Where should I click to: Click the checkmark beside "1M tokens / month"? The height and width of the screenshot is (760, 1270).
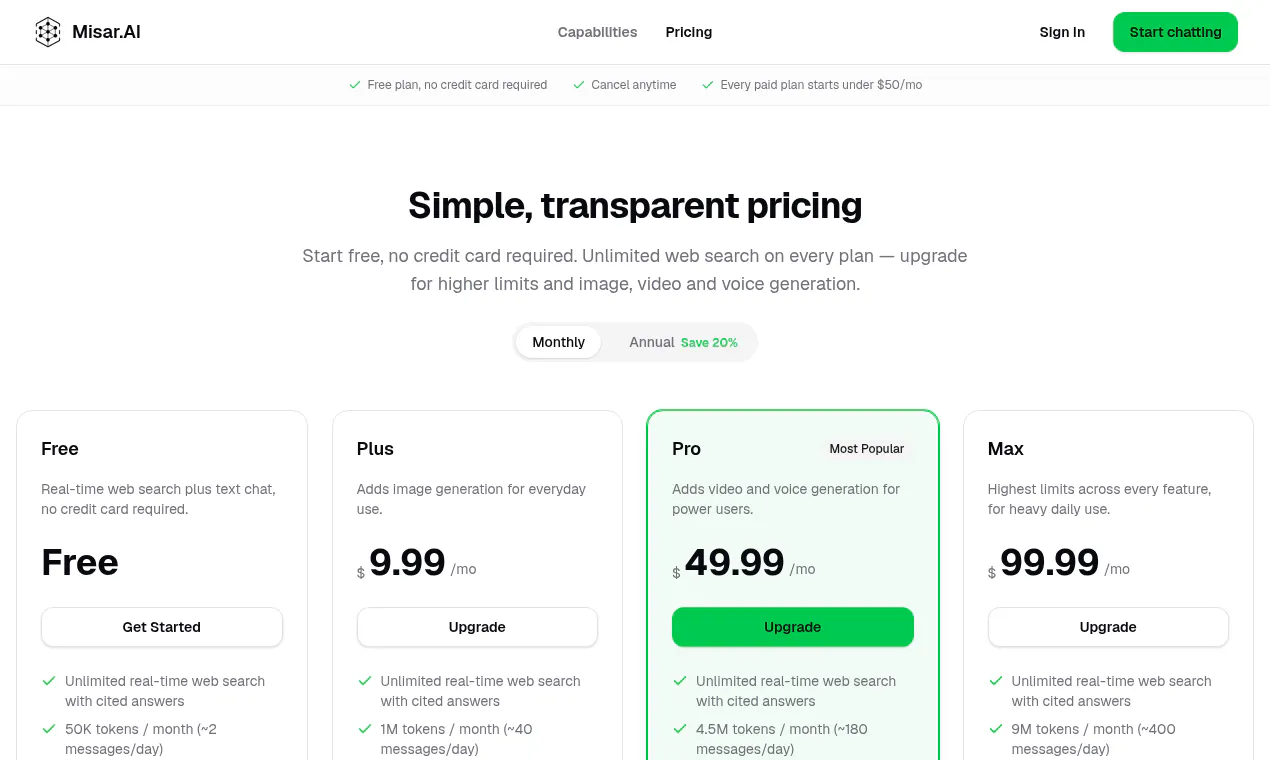[364, 729]
